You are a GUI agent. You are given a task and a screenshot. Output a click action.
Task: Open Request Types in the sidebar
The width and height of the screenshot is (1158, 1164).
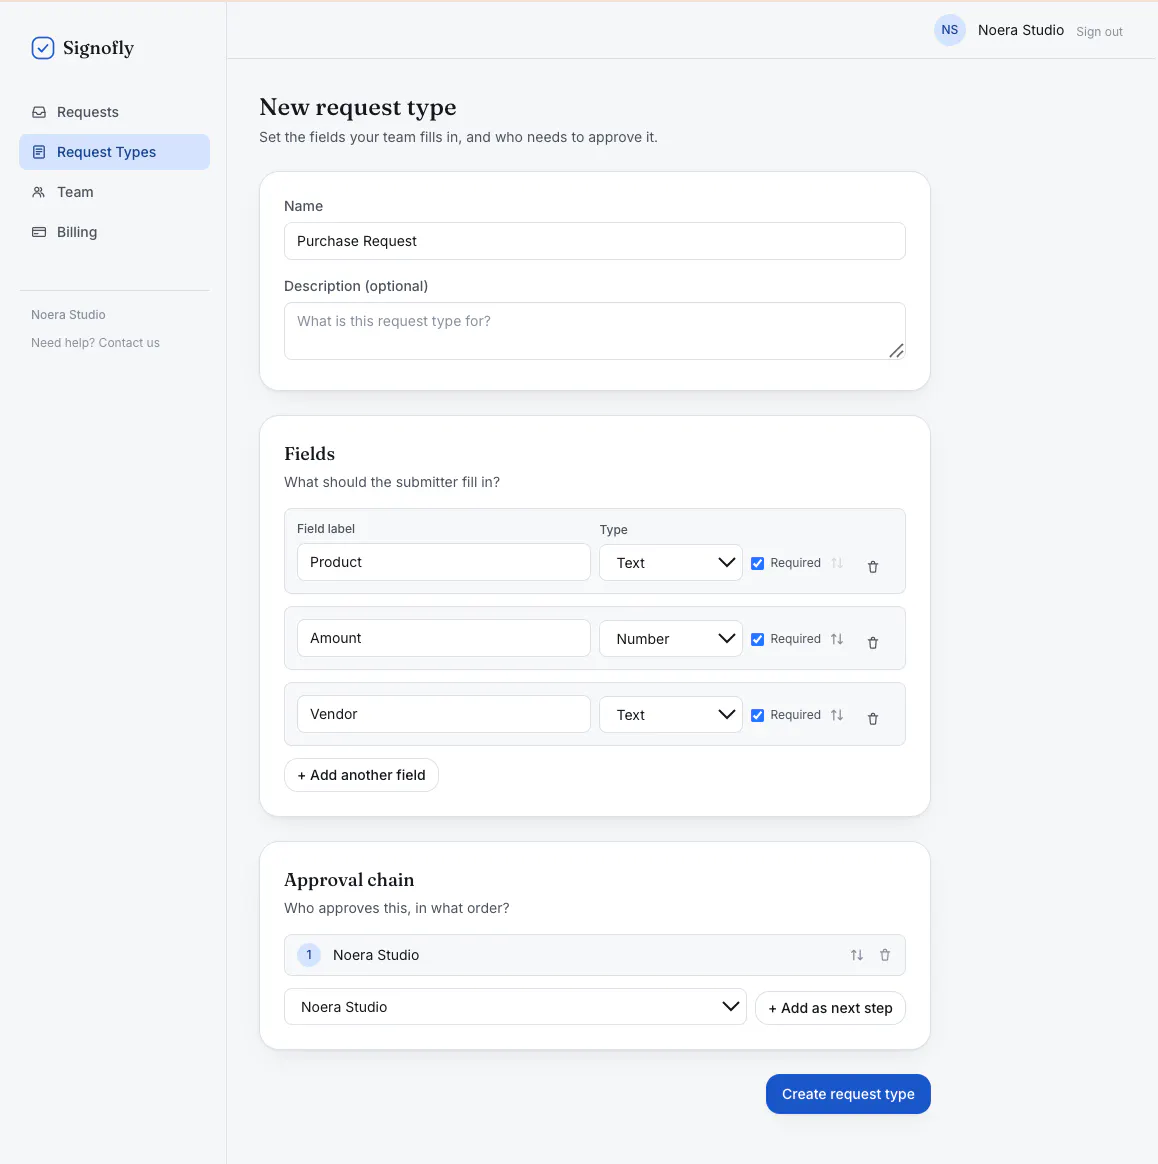click(114, 152)
